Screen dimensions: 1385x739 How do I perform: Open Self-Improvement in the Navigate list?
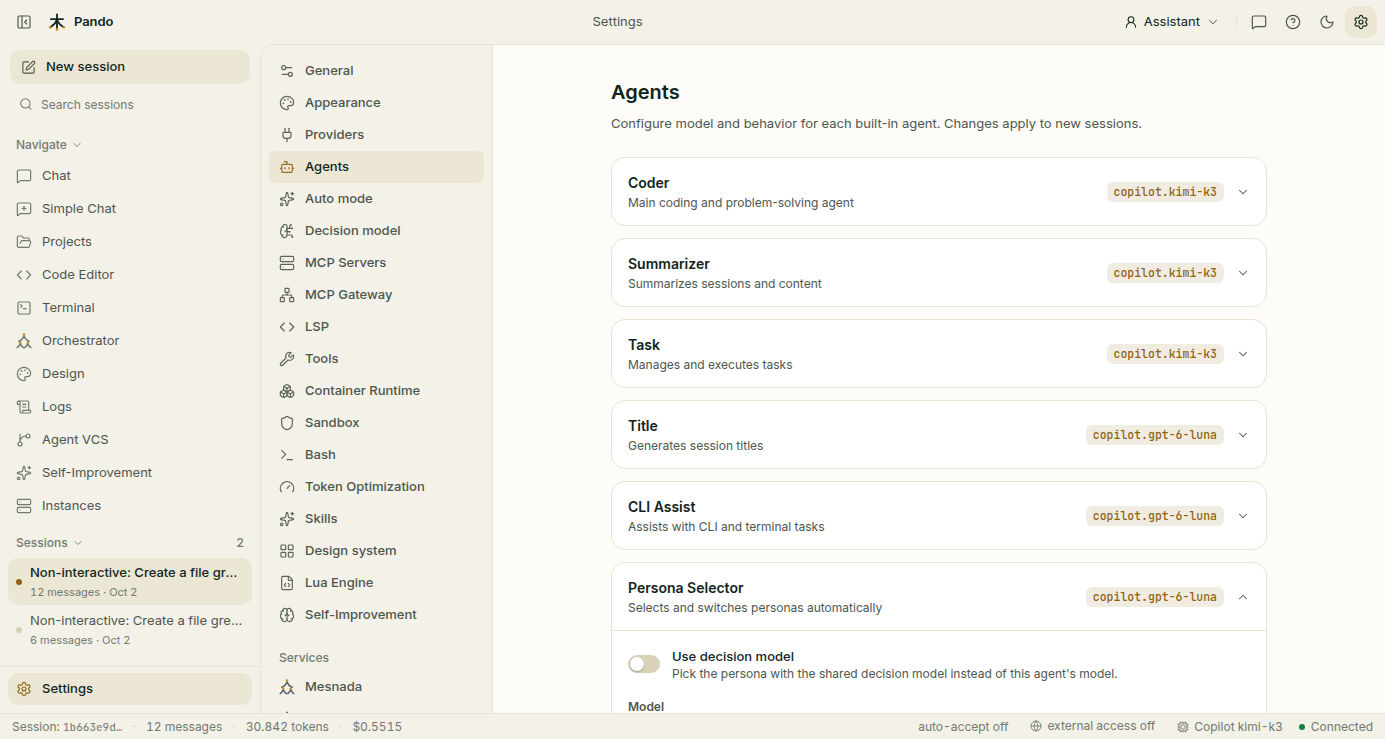[x=130, y=473]
